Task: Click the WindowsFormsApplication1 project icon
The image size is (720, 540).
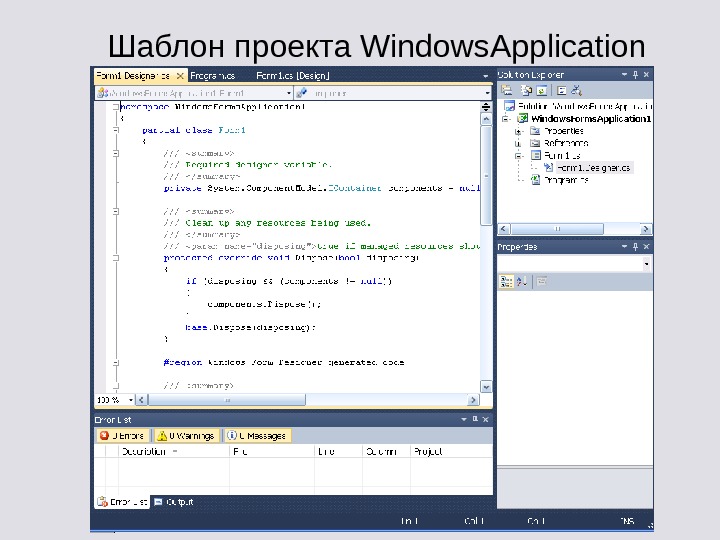Action: [x=523, y=118]
